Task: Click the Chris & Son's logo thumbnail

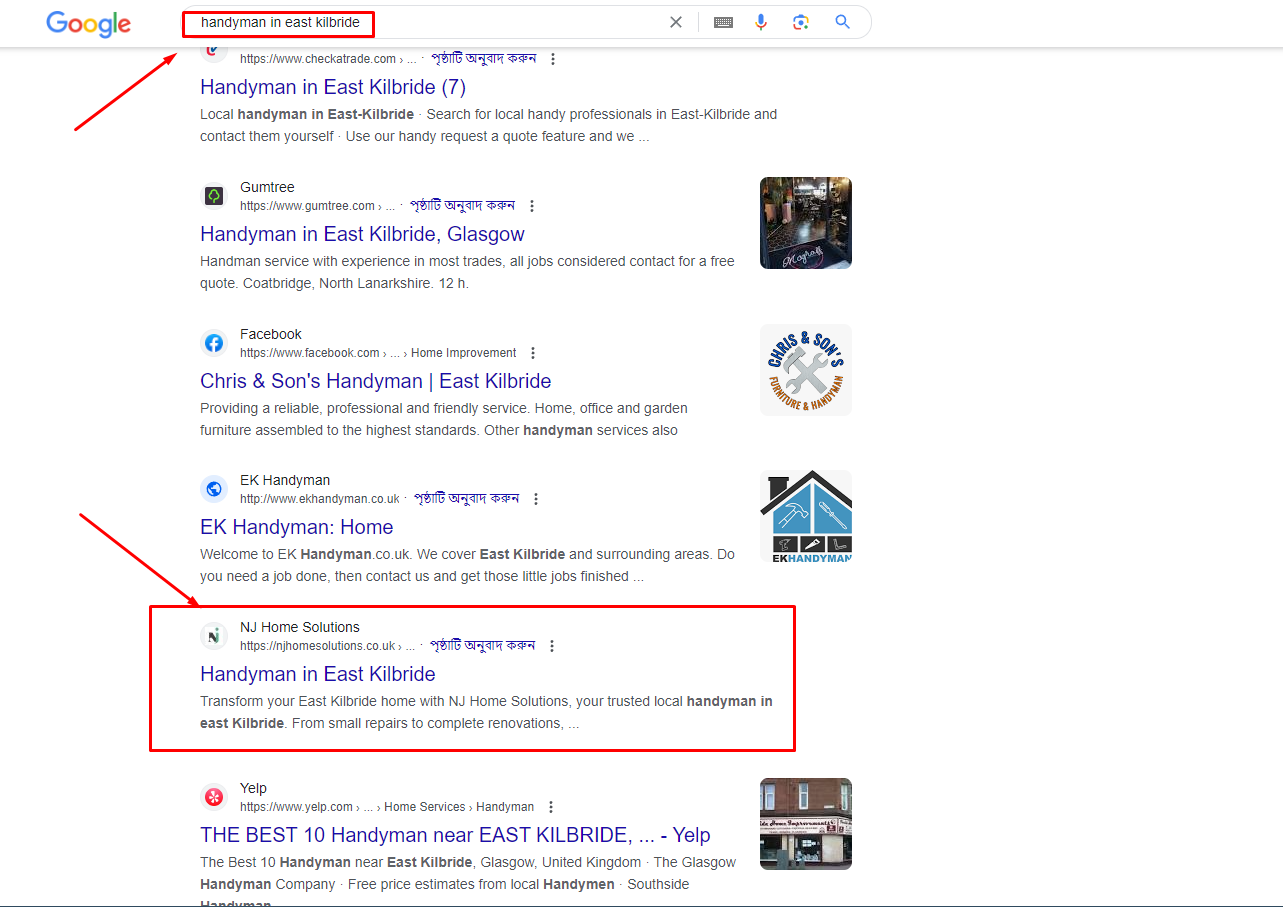Action: pyautogui.click(x=806, y=370)
